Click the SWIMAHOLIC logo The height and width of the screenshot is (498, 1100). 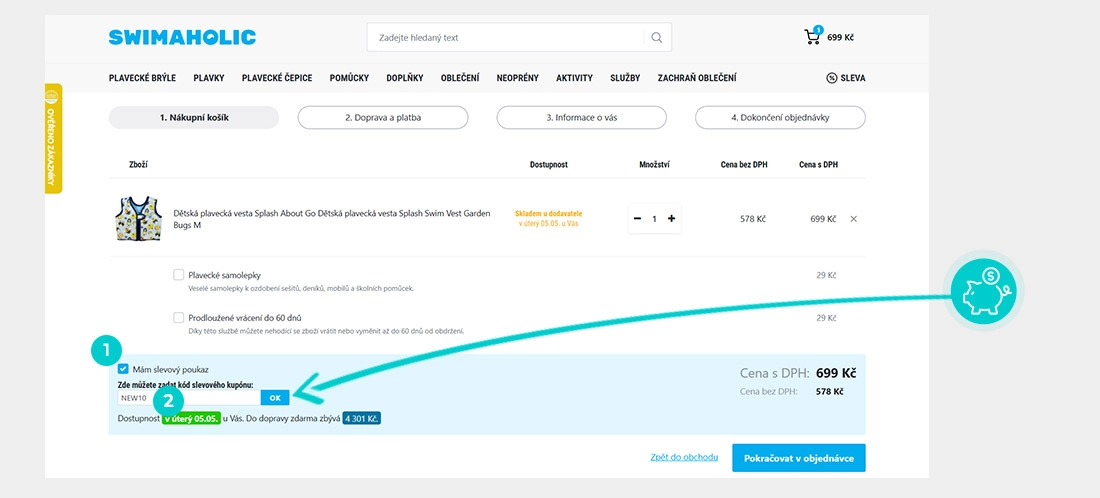click(x=182, y=37)
